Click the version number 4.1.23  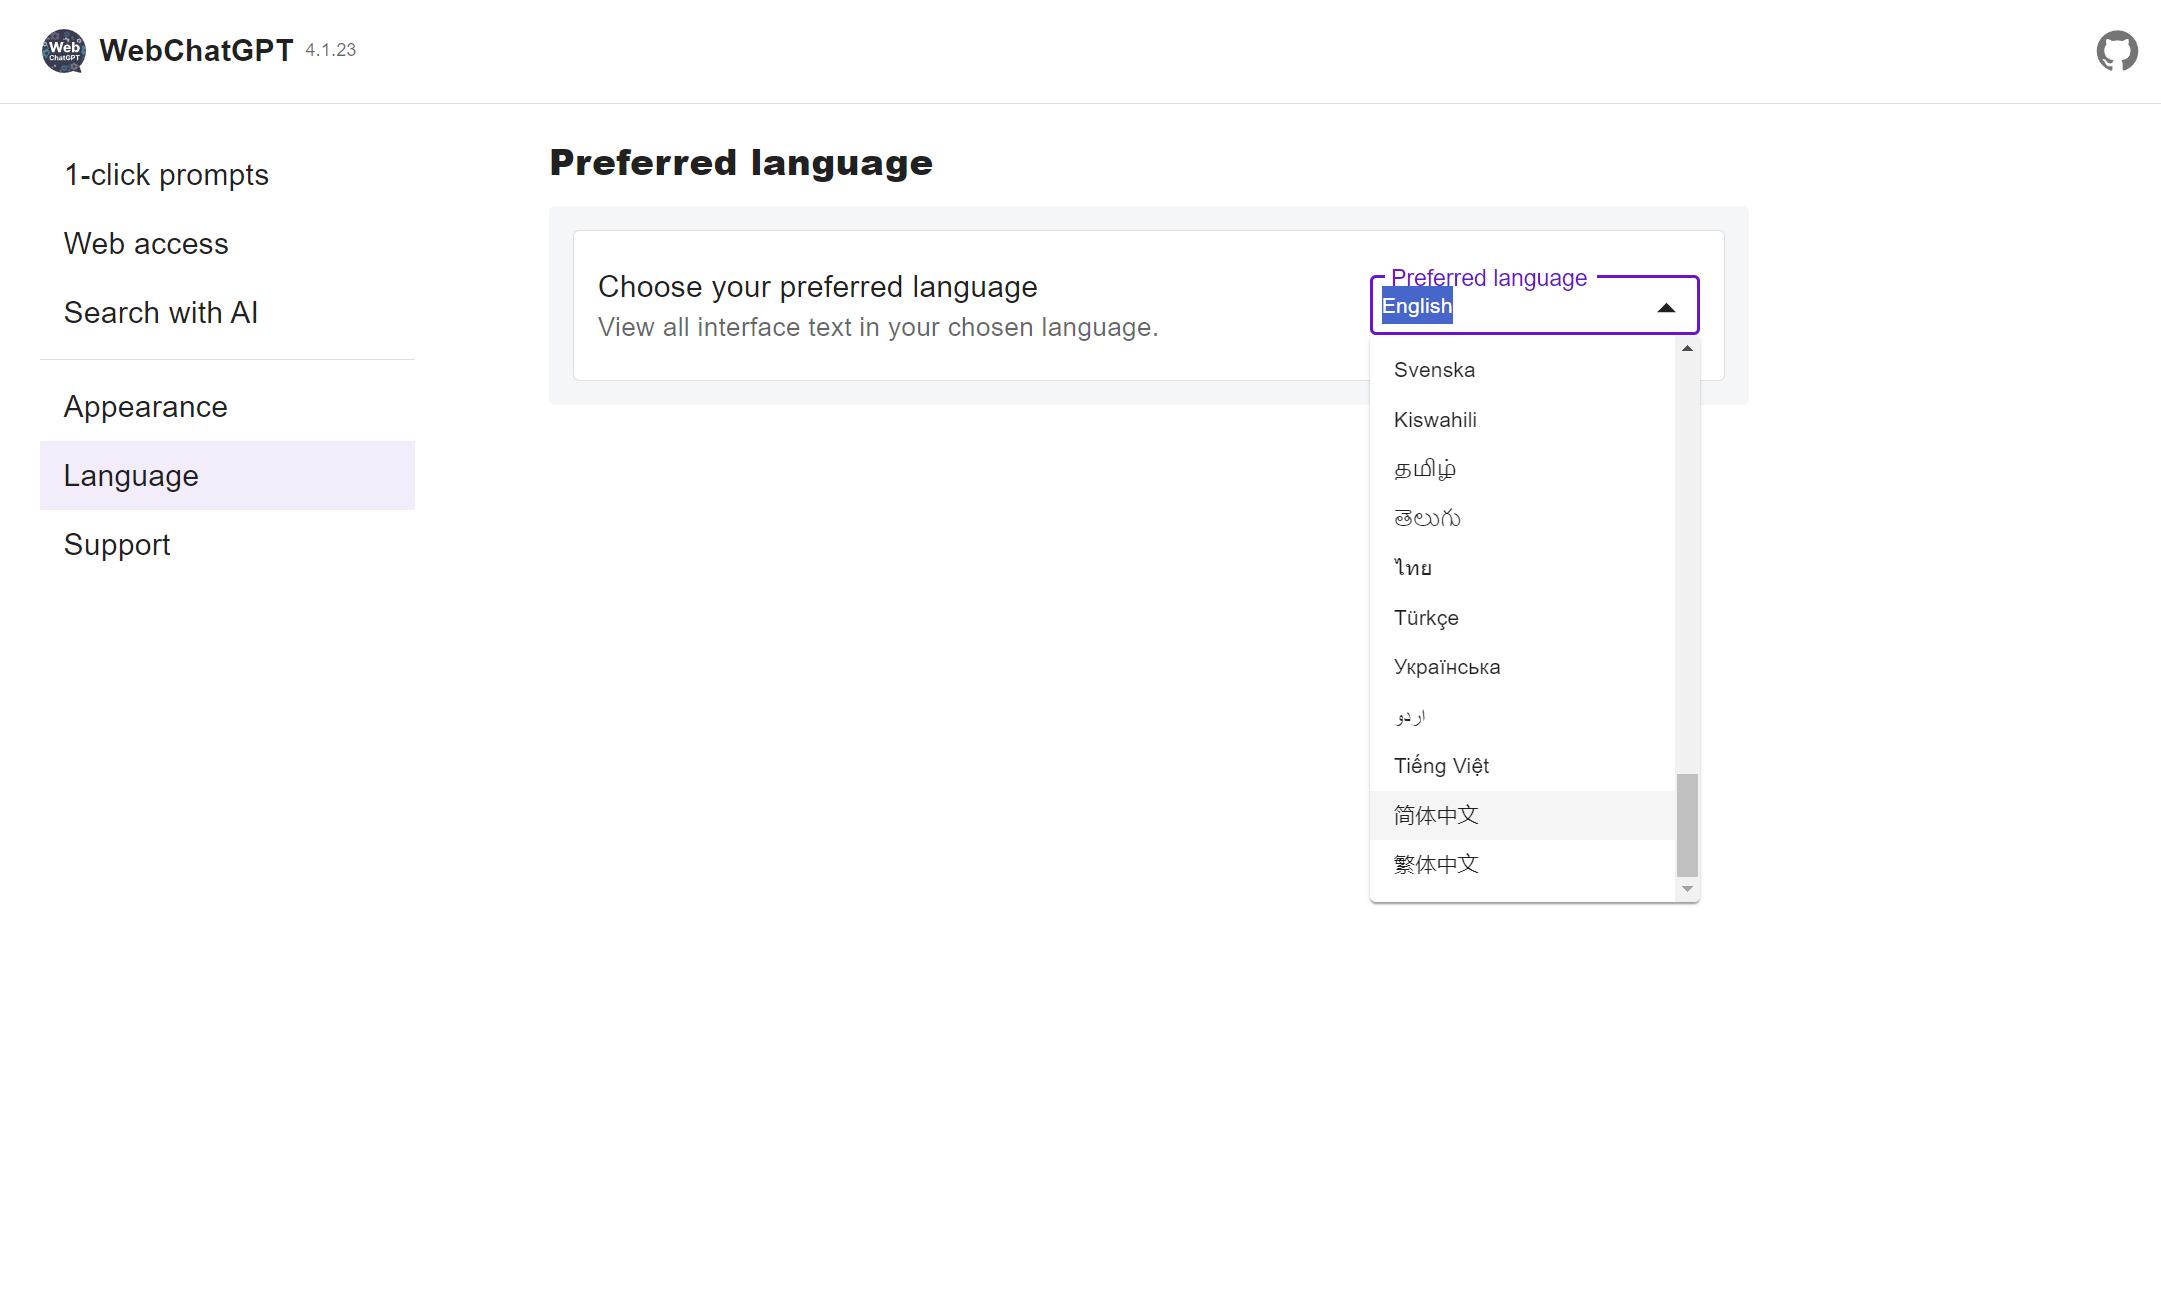[x=331, y=50]
